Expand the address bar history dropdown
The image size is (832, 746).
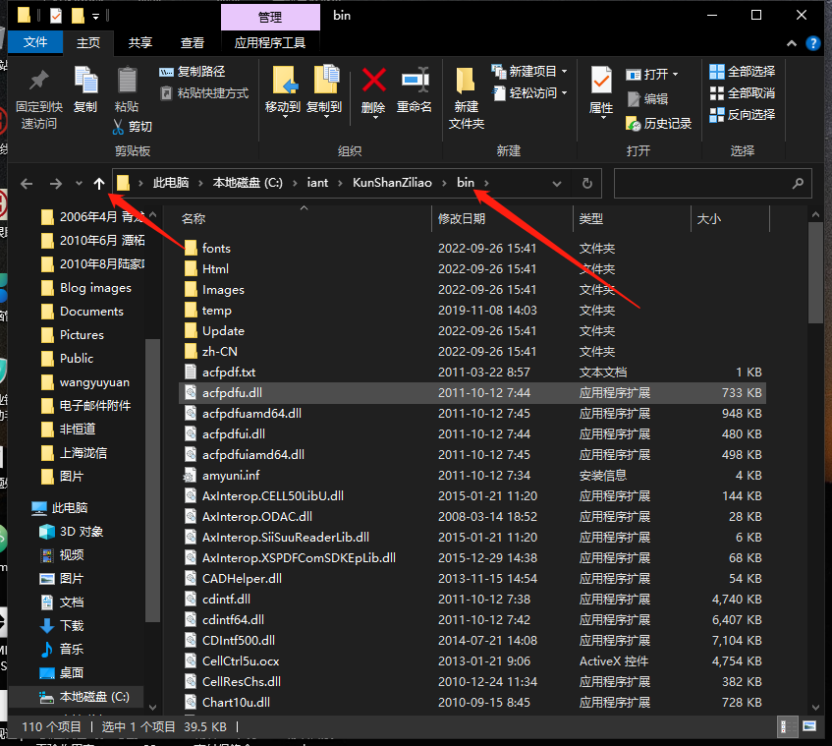coord(557,184)
